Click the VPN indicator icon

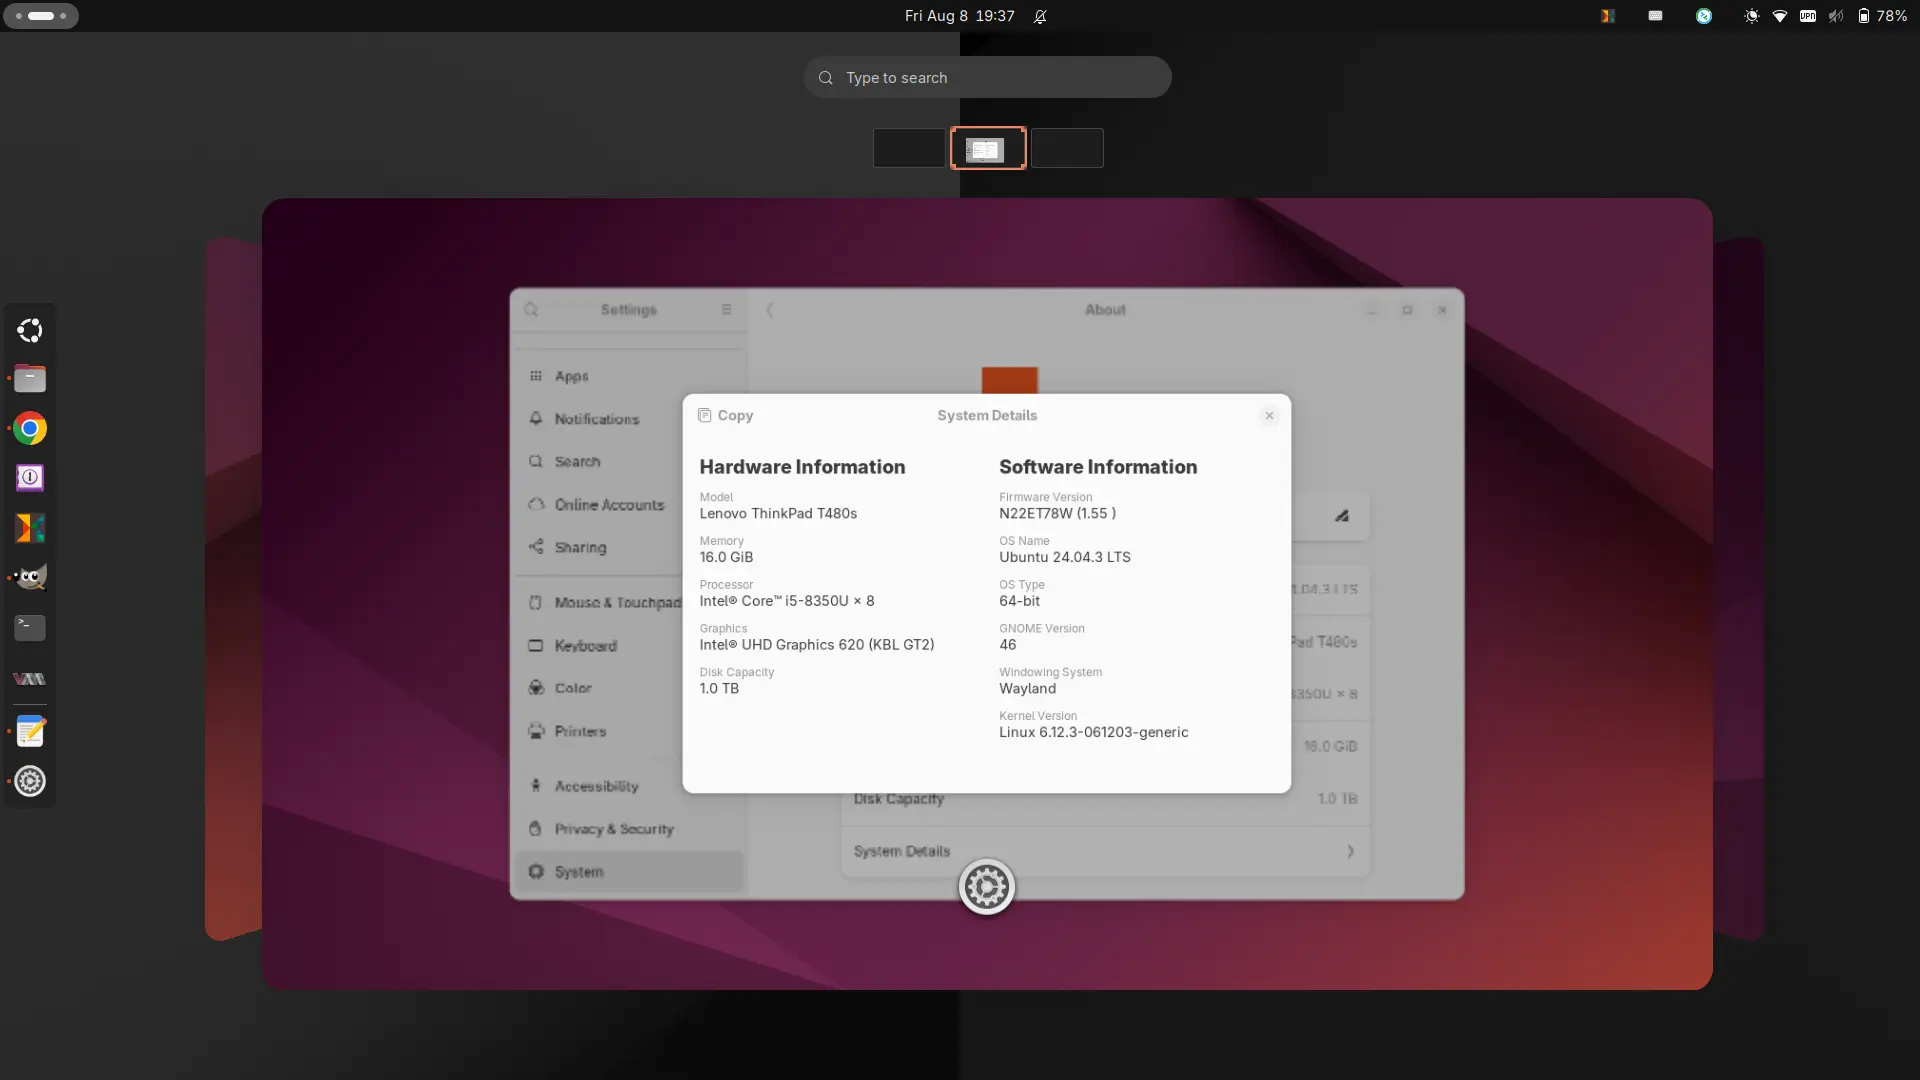[1808, 16]
